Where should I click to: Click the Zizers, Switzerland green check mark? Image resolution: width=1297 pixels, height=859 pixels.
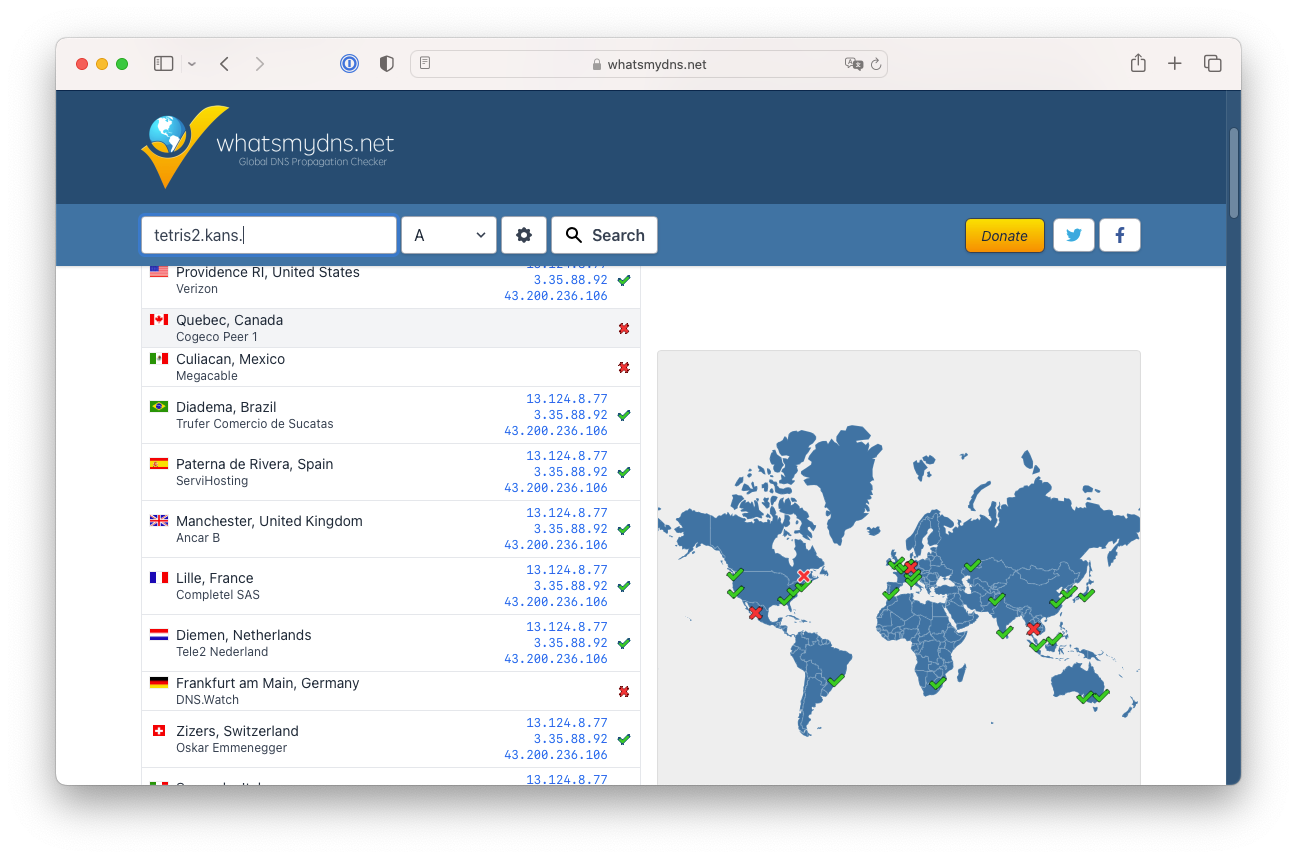(x=624, y=739)
